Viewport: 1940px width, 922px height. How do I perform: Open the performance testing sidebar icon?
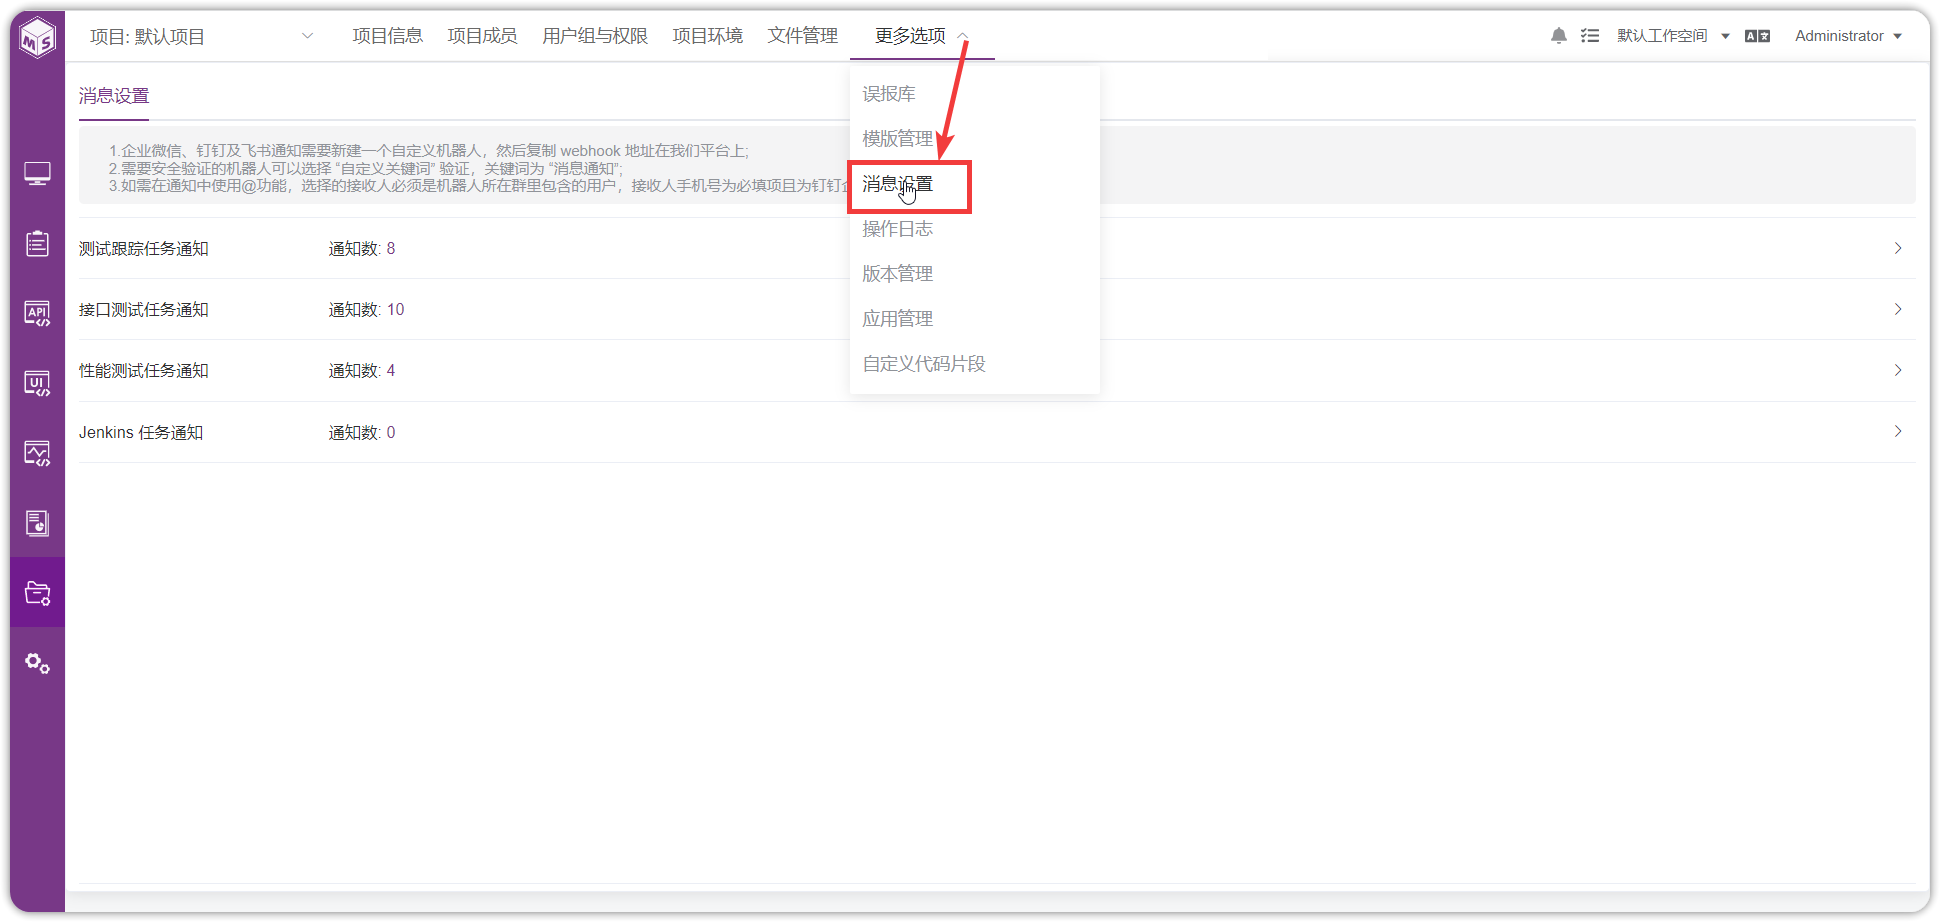tap(37, 454)
